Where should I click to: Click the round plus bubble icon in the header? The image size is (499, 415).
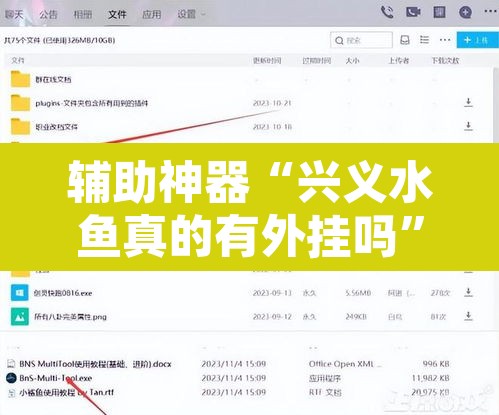tap(465, 13)
